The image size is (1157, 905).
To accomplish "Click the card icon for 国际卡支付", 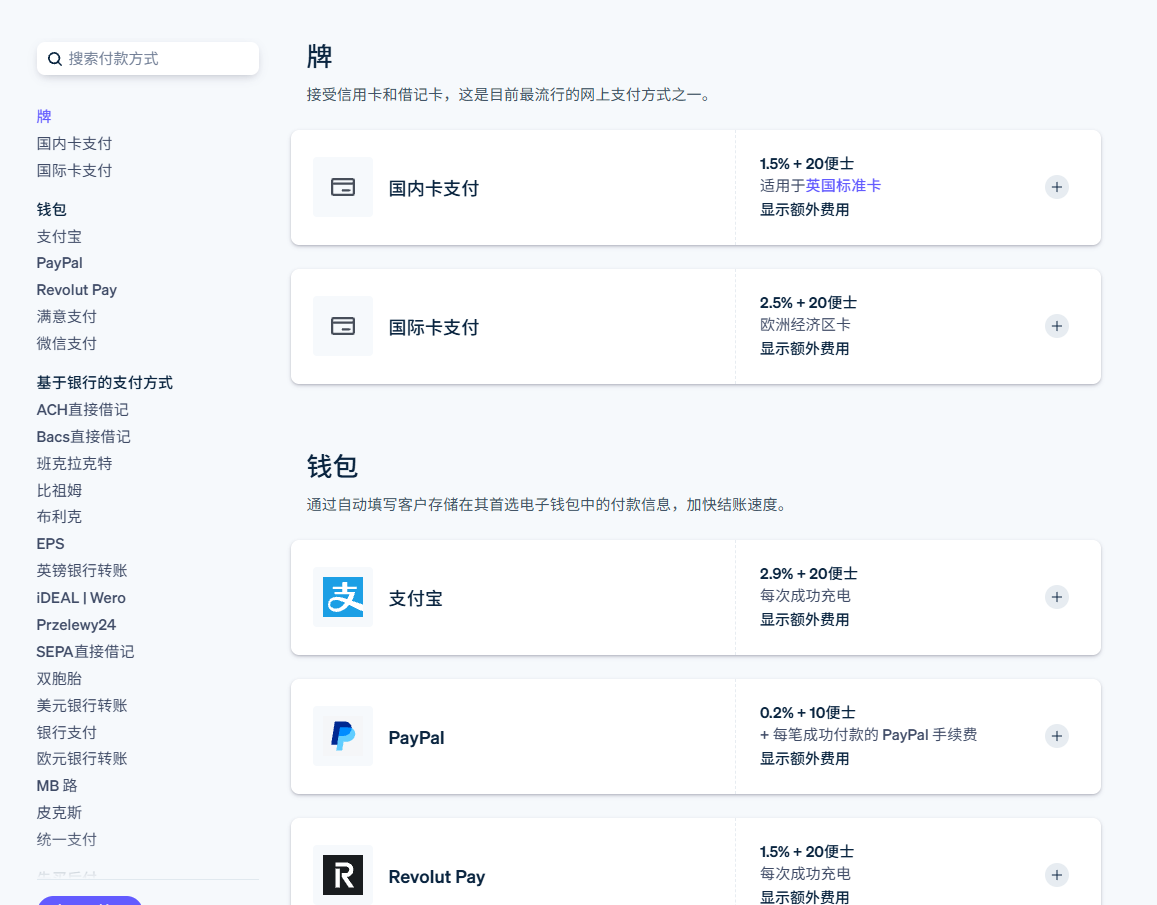I will [342, 326].
